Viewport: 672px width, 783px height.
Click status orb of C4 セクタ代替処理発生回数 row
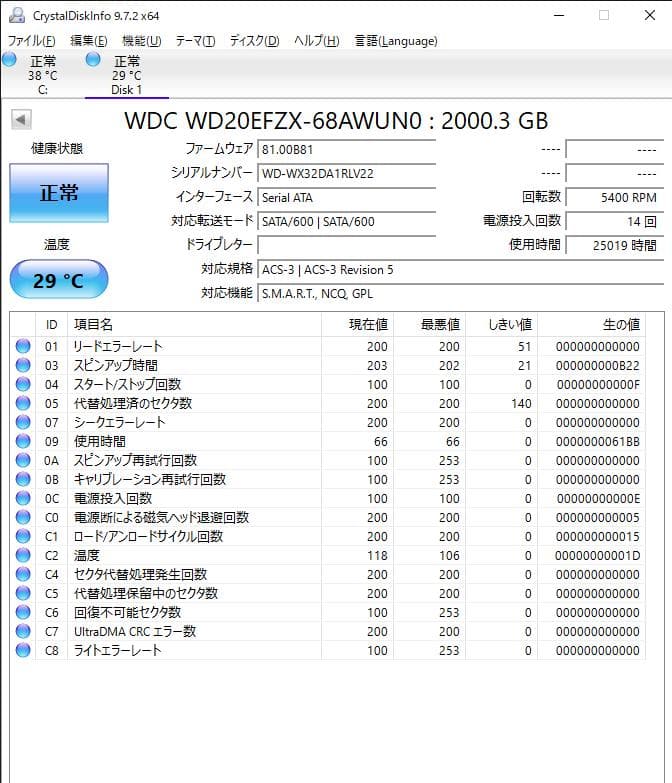click(x=23, y=574)
